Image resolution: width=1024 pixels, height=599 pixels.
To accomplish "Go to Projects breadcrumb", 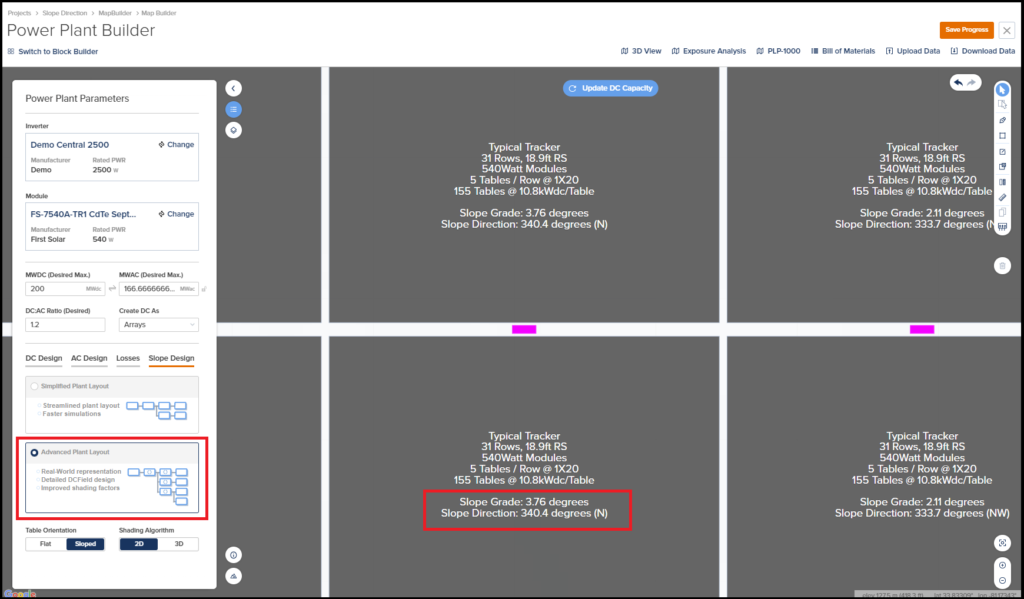I will coord(19,13).
